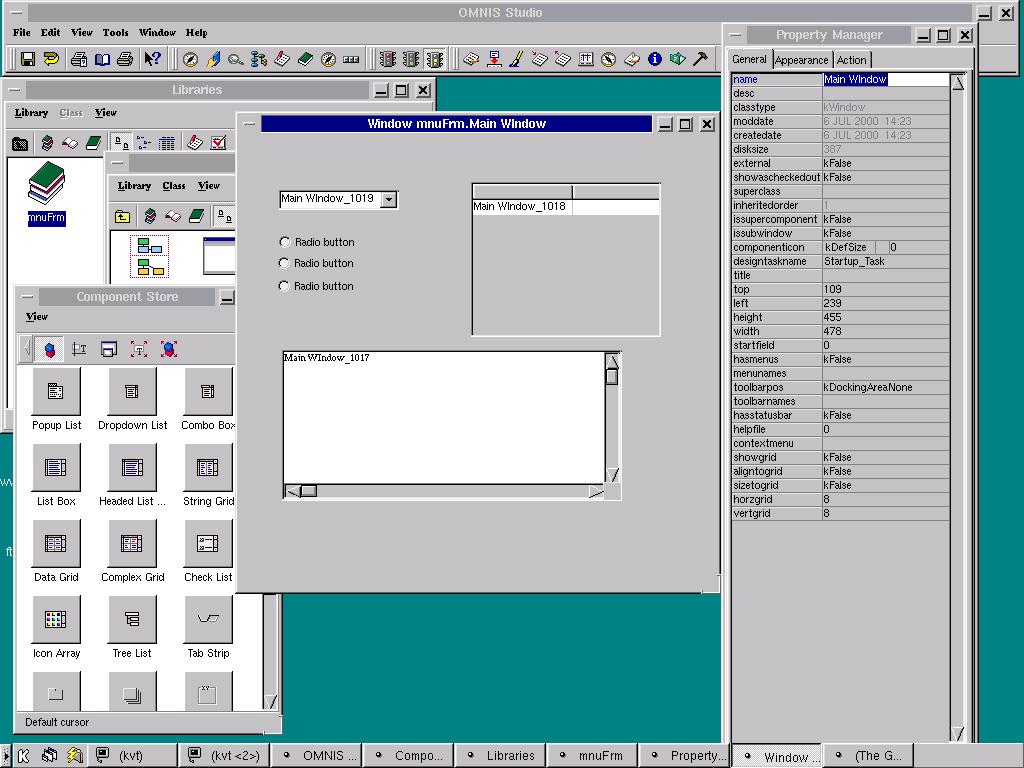Select the third Radio button
The width and height of the screenshot is (1024, 768).
tap(285, 286)
